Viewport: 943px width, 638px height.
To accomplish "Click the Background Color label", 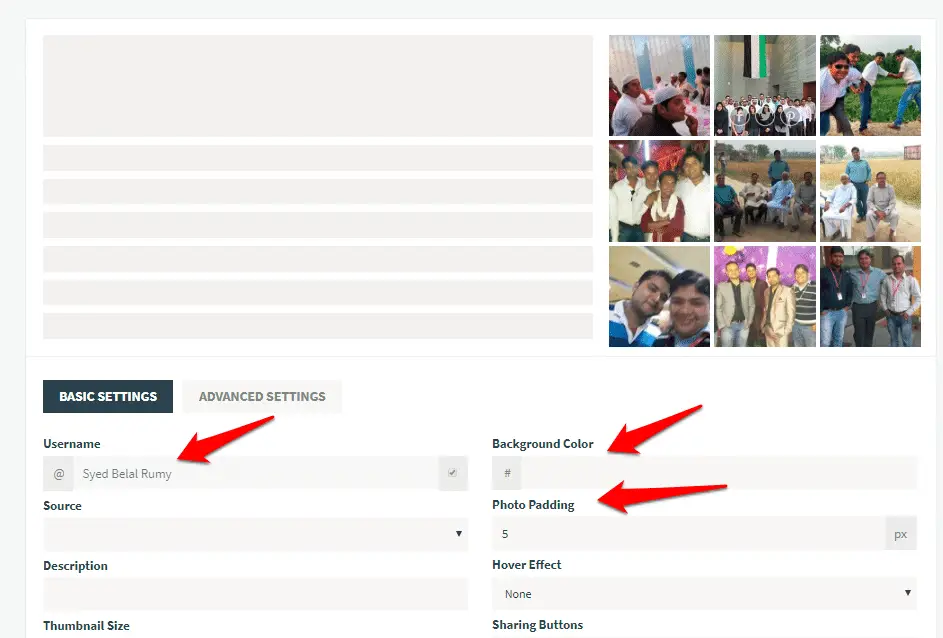I will coord(542,444).
